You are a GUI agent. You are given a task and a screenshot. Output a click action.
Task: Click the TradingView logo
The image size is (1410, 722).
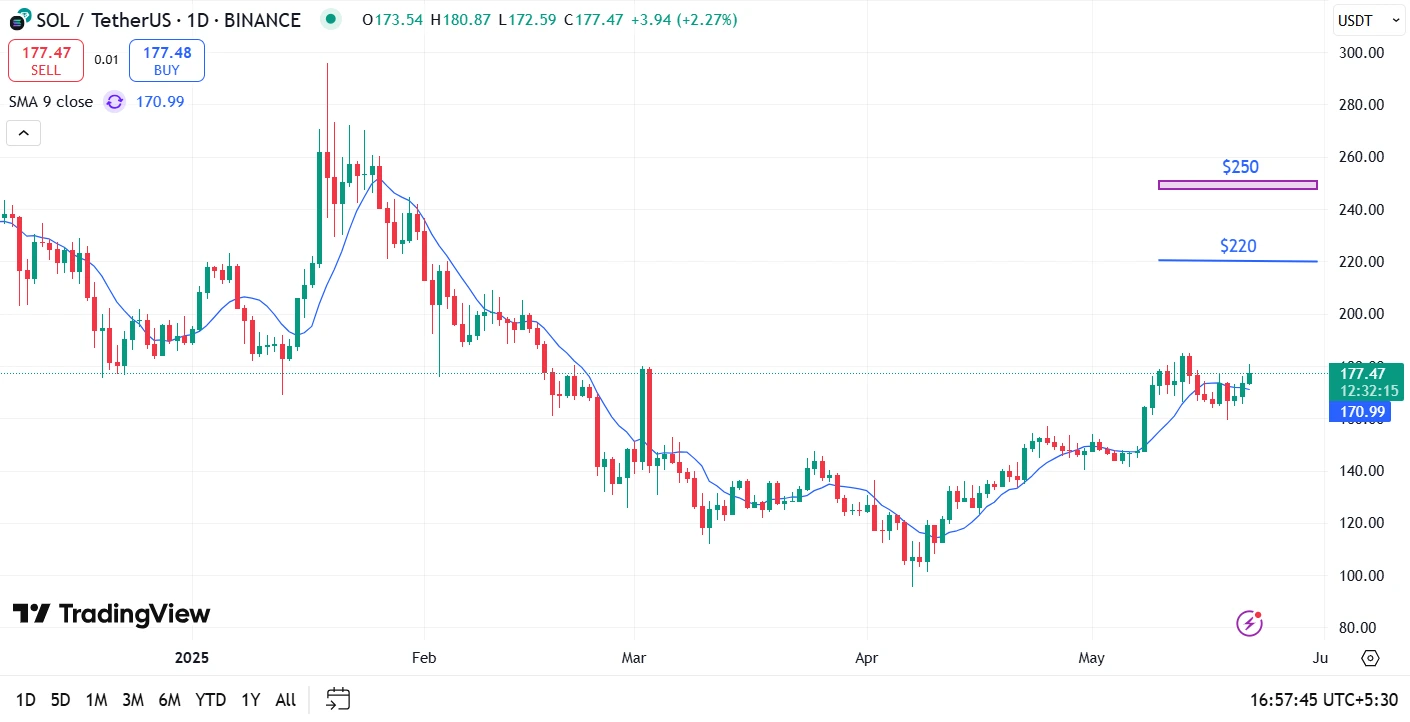111,613
